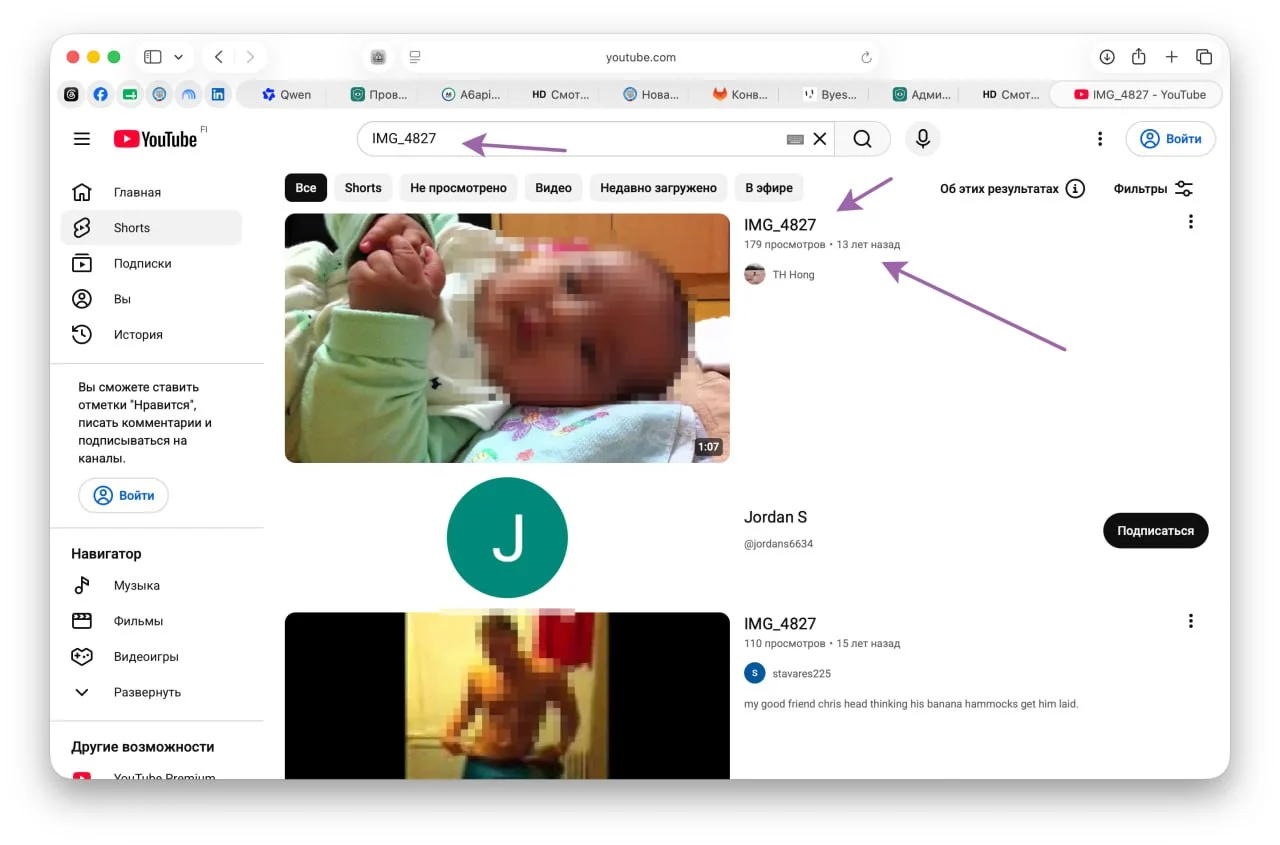
Task: Switch to the Конв... GitLab tab
Action: tap(740, 95)
